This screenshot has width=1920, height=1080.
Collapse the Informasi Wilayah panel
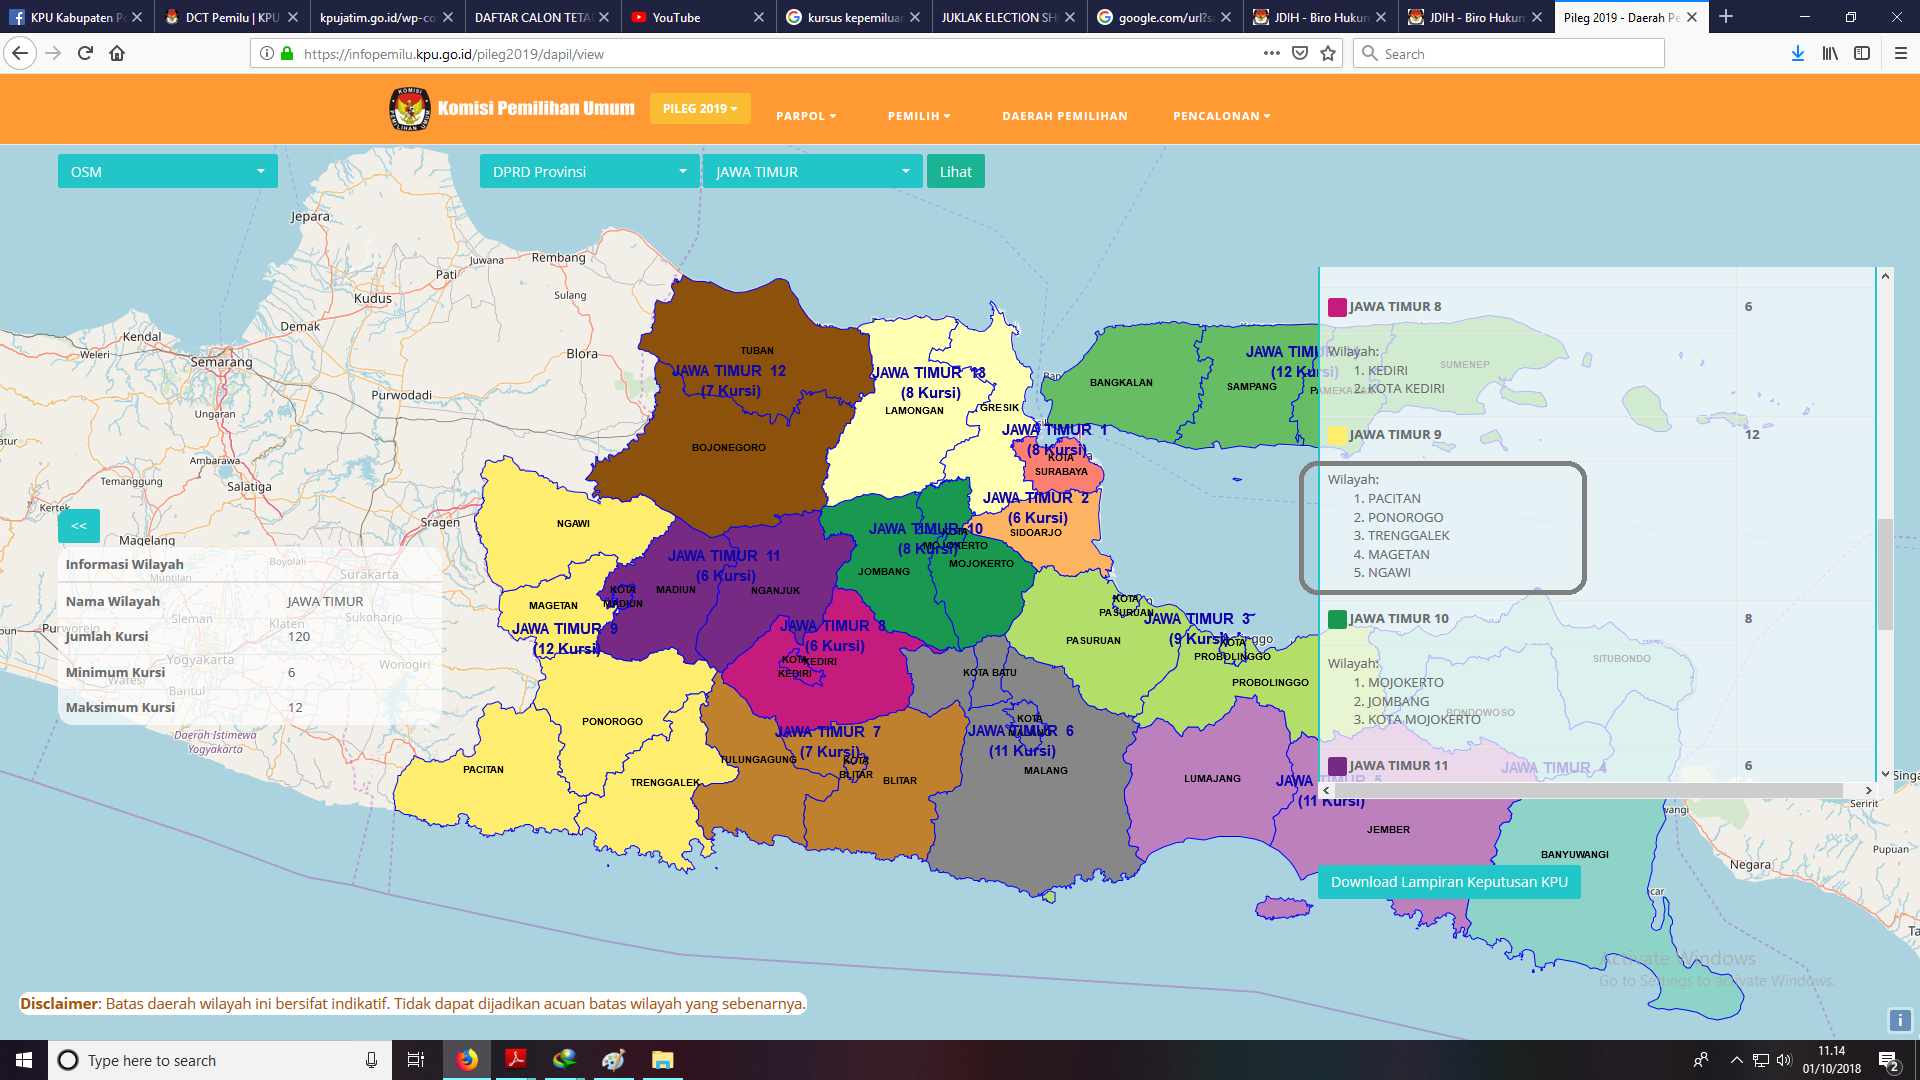[79, 526]
